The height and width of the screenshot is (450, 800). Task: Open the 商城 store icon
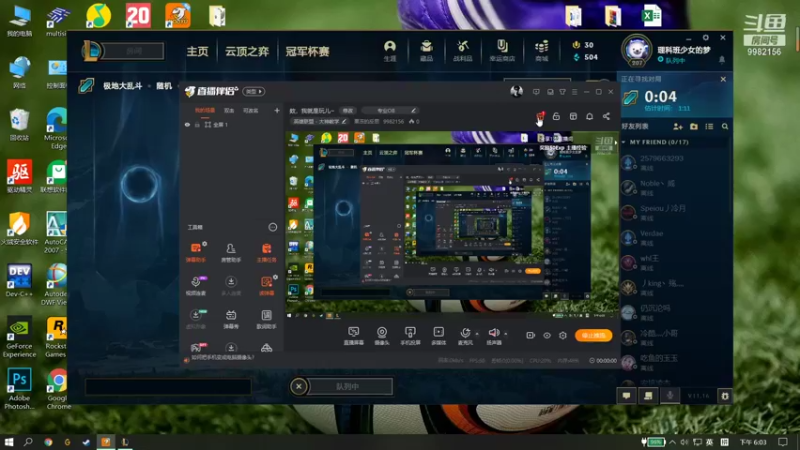tap(541, 51)
